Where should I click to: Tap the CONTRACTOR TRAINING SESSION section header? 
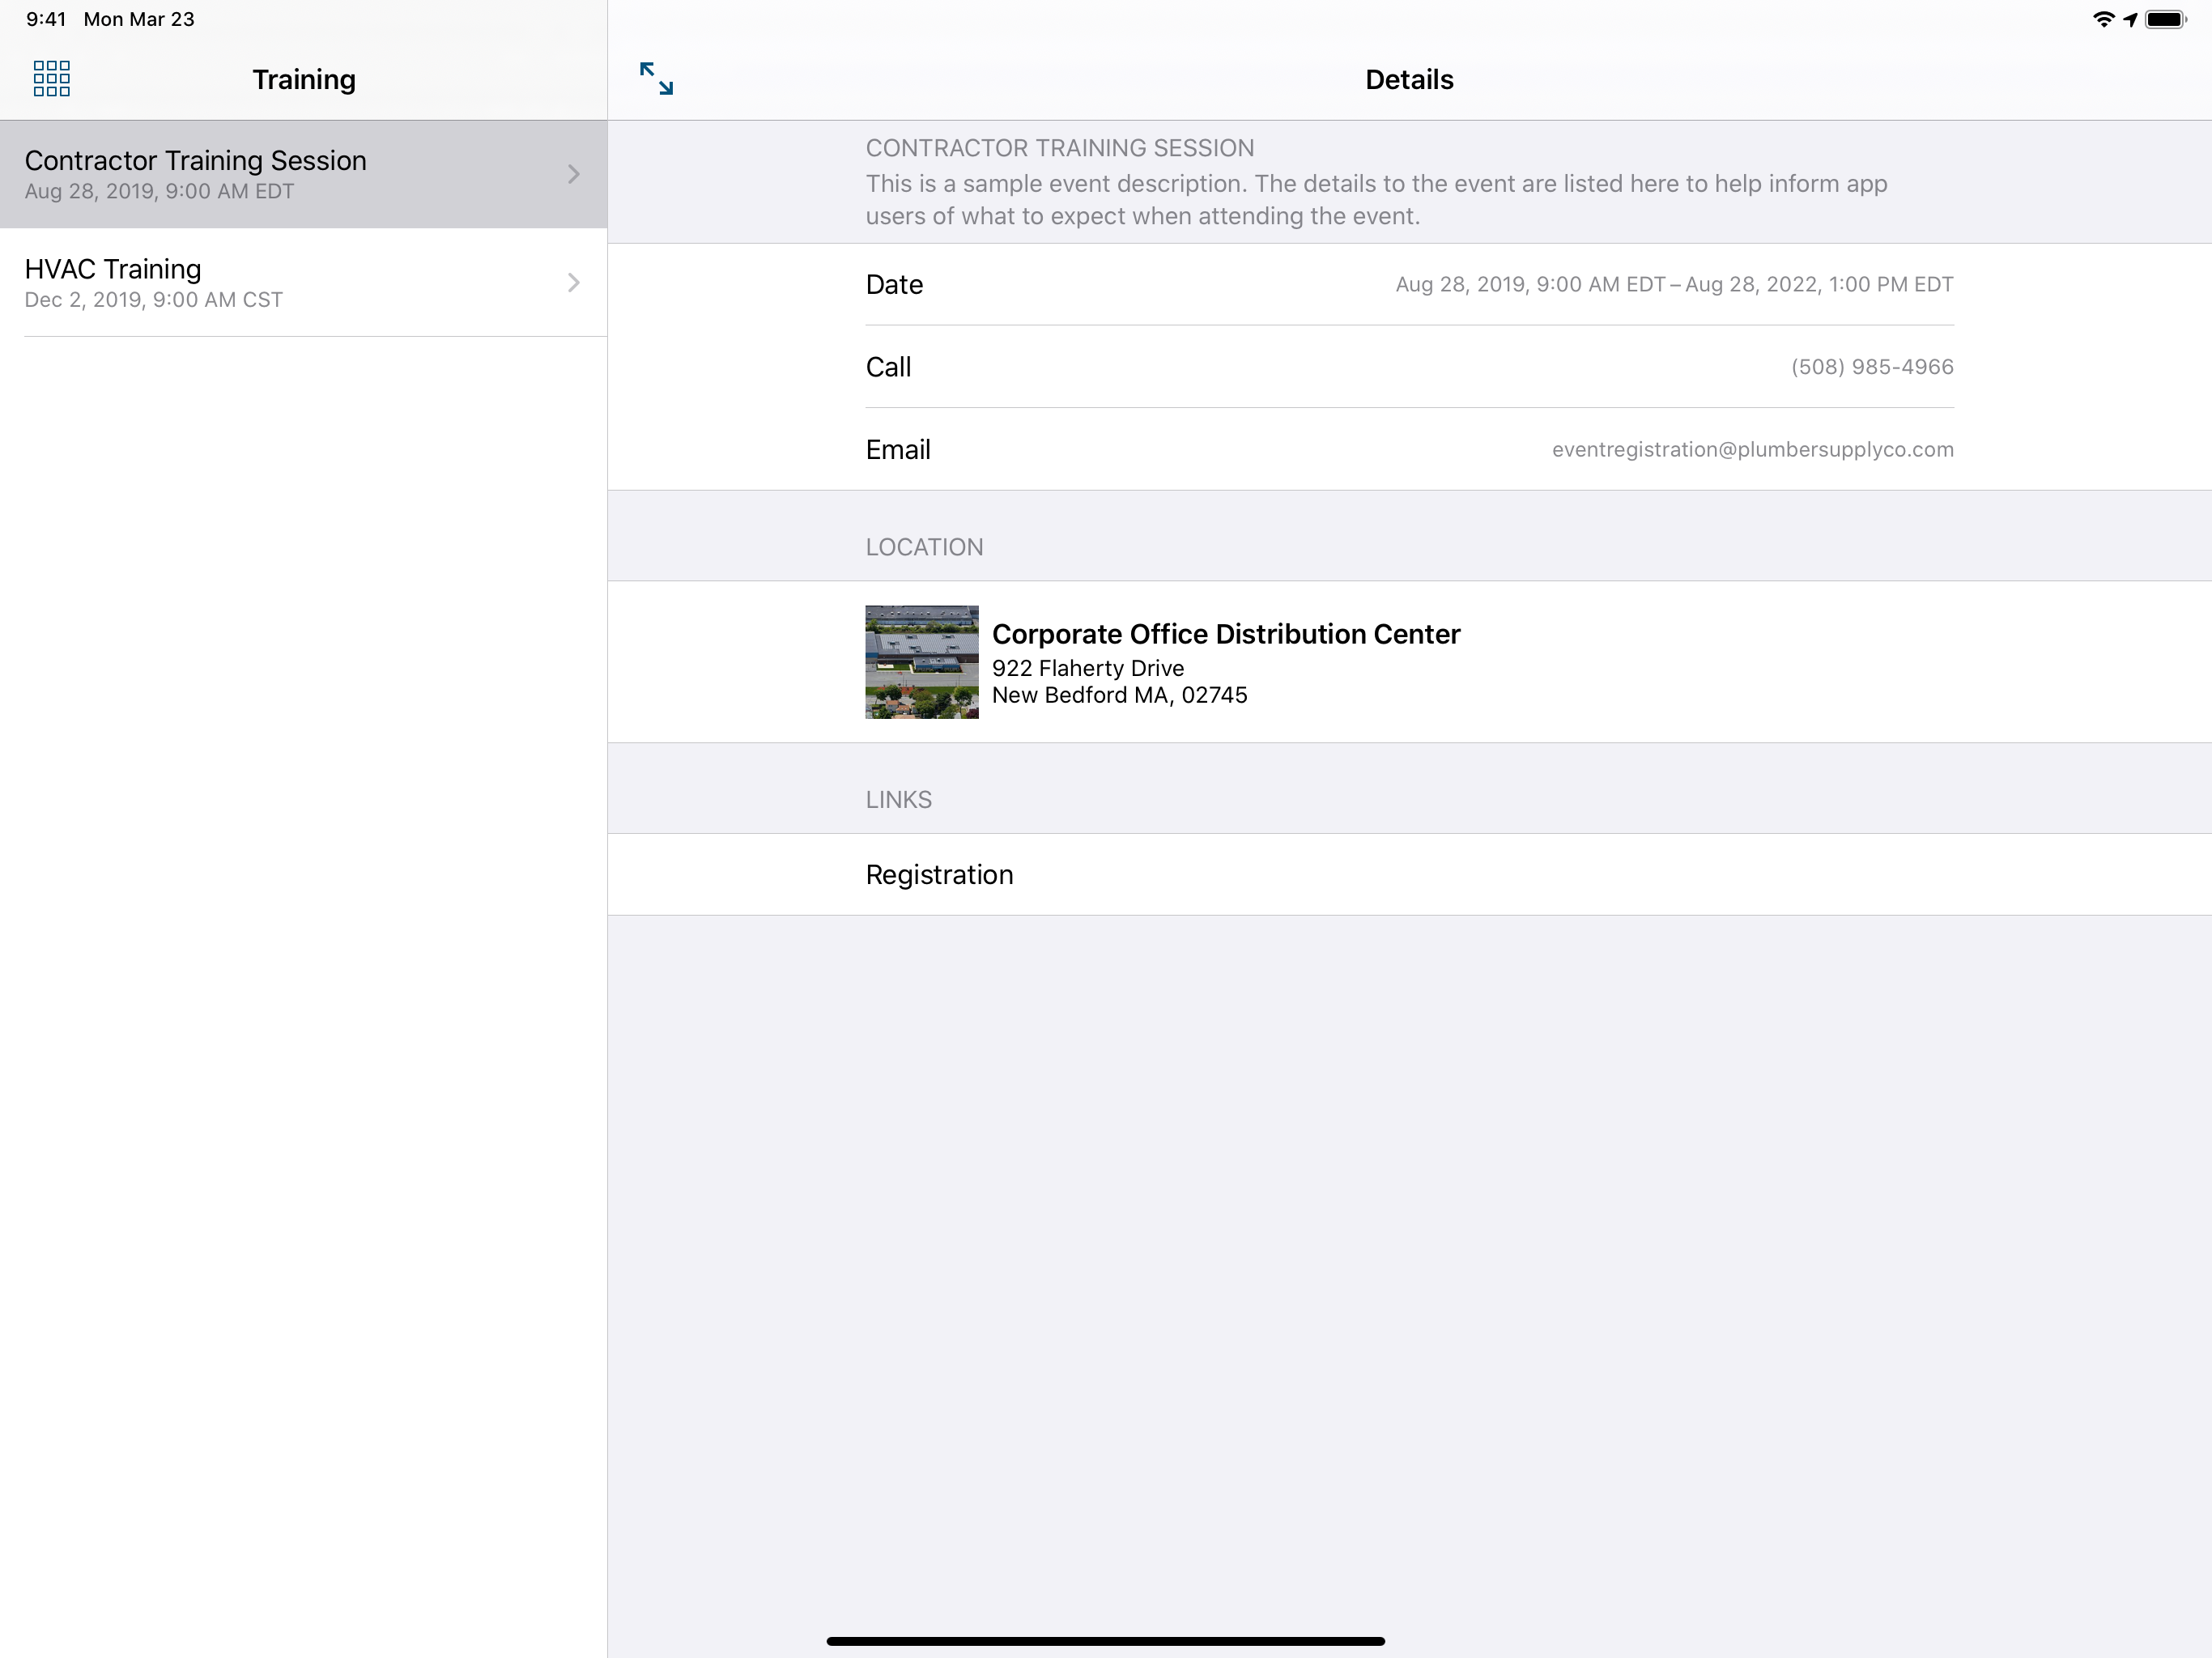point(1060,148)
